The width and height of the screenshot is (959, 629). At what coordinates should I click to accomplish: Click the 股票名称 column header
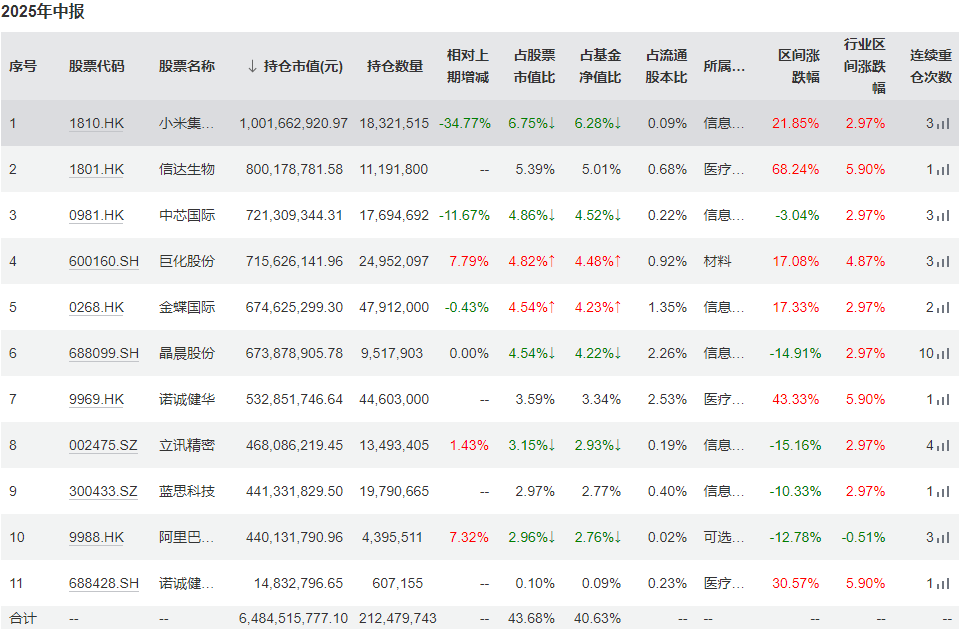(x=187, y=66)
